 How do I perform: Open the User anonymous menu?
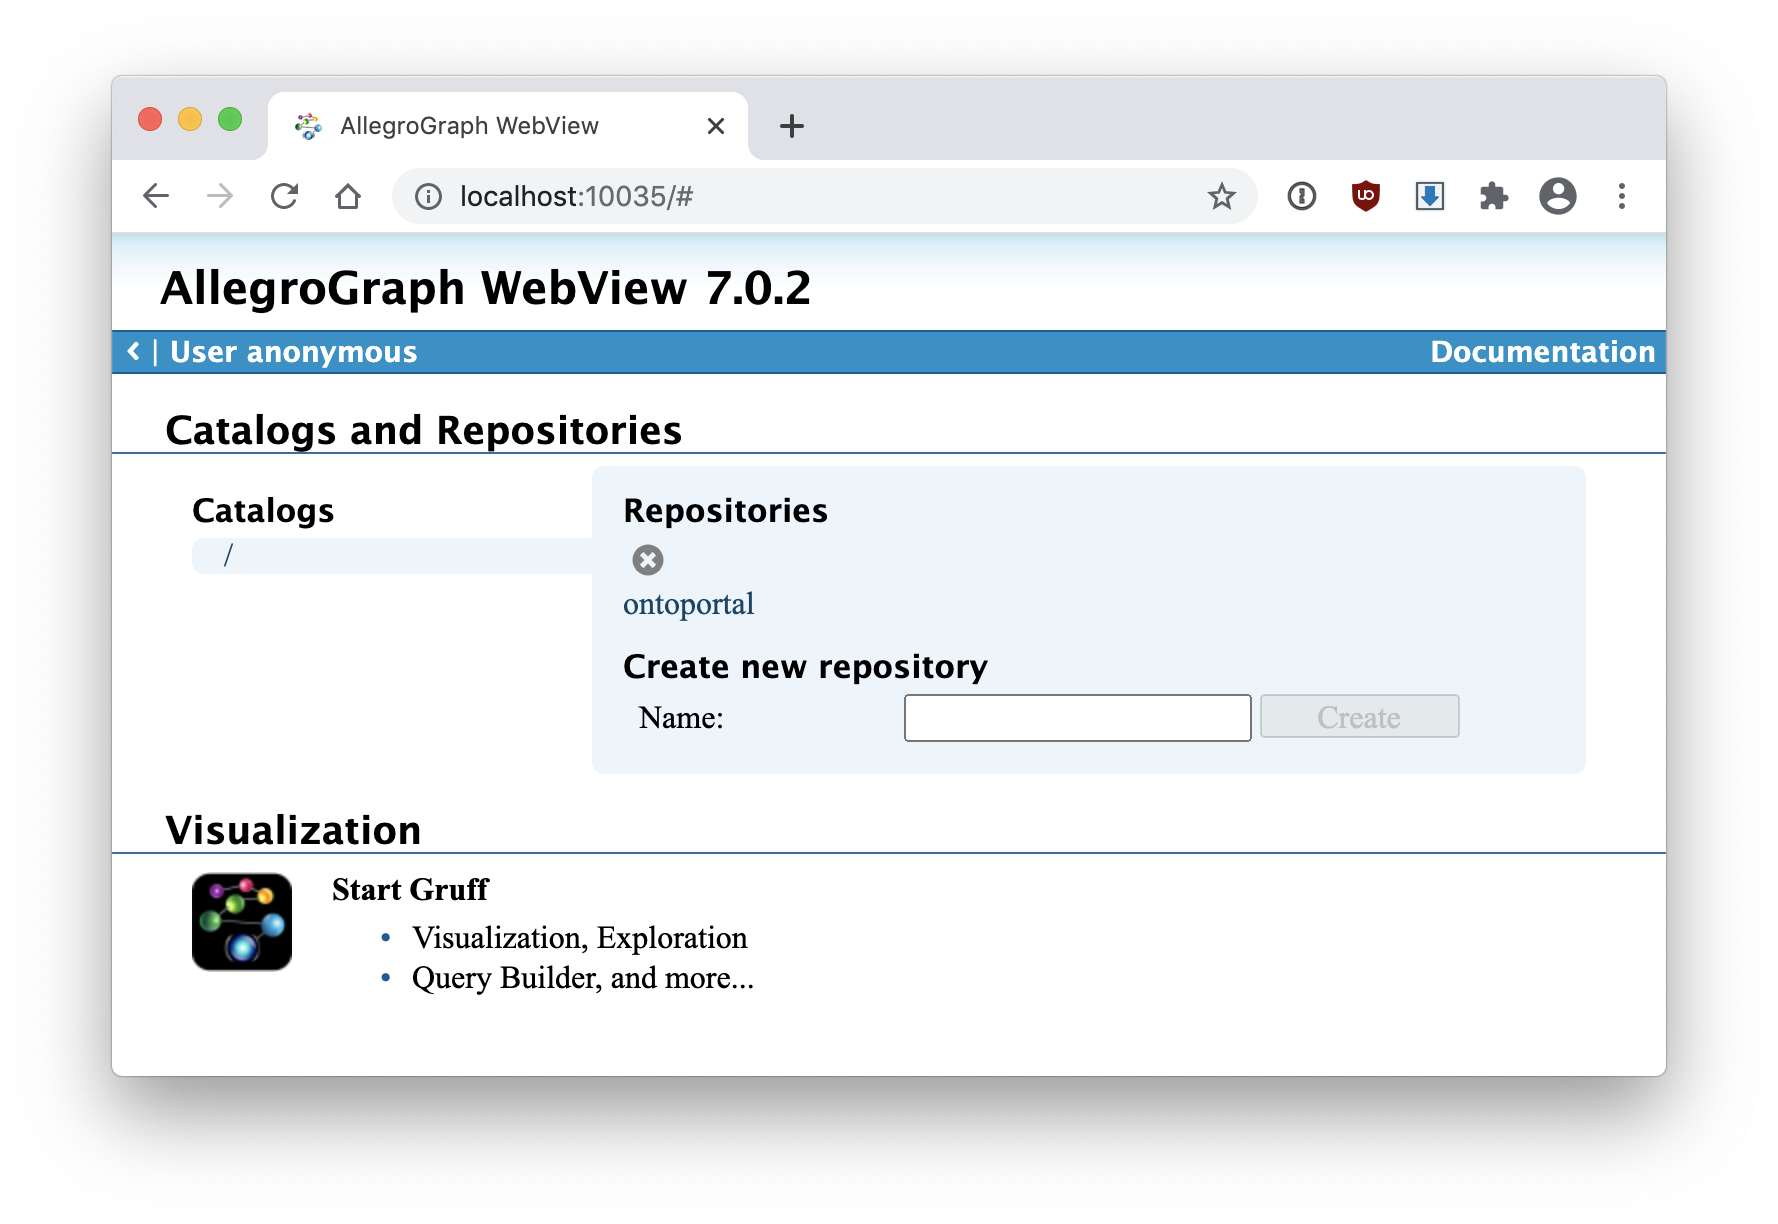tap(293, 352)
